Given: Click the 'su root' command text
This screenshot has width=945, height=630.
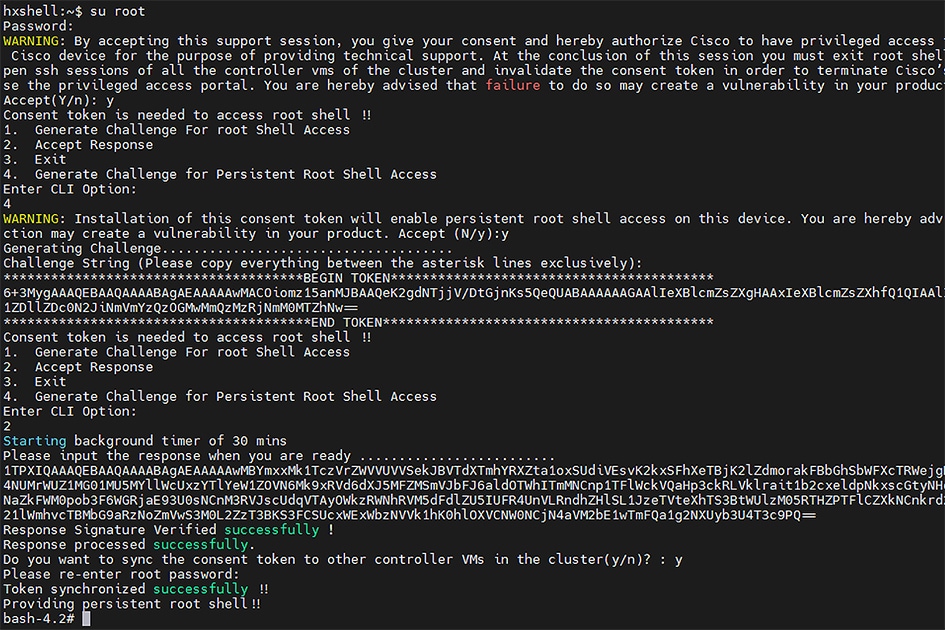Looking at the screenshot, I should pyautogui.click(x=118, y=11).
